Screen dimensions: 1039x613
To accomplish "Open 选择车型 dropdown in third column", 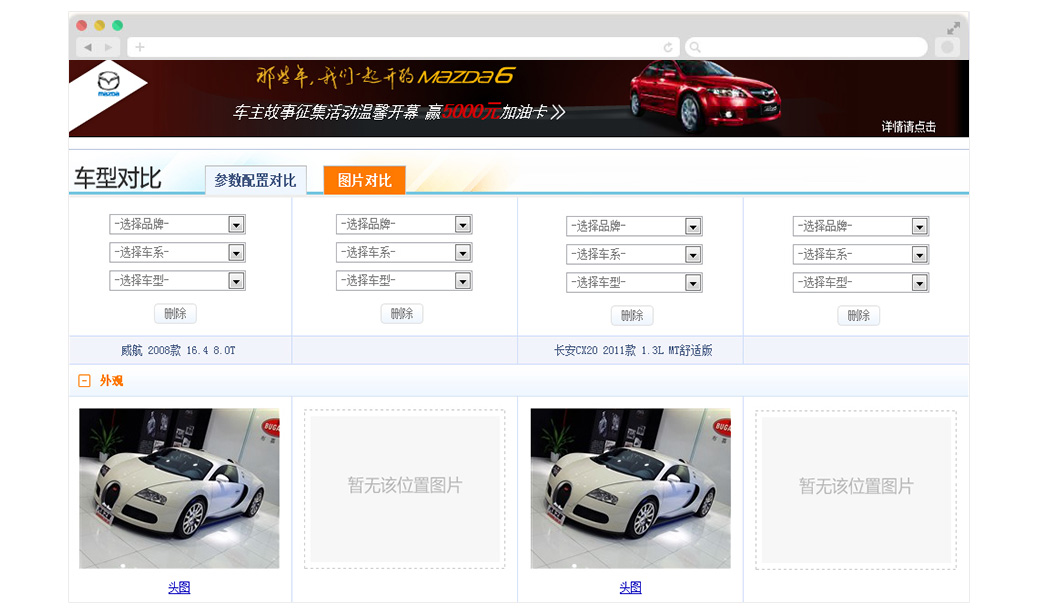I will click(634, 283).
